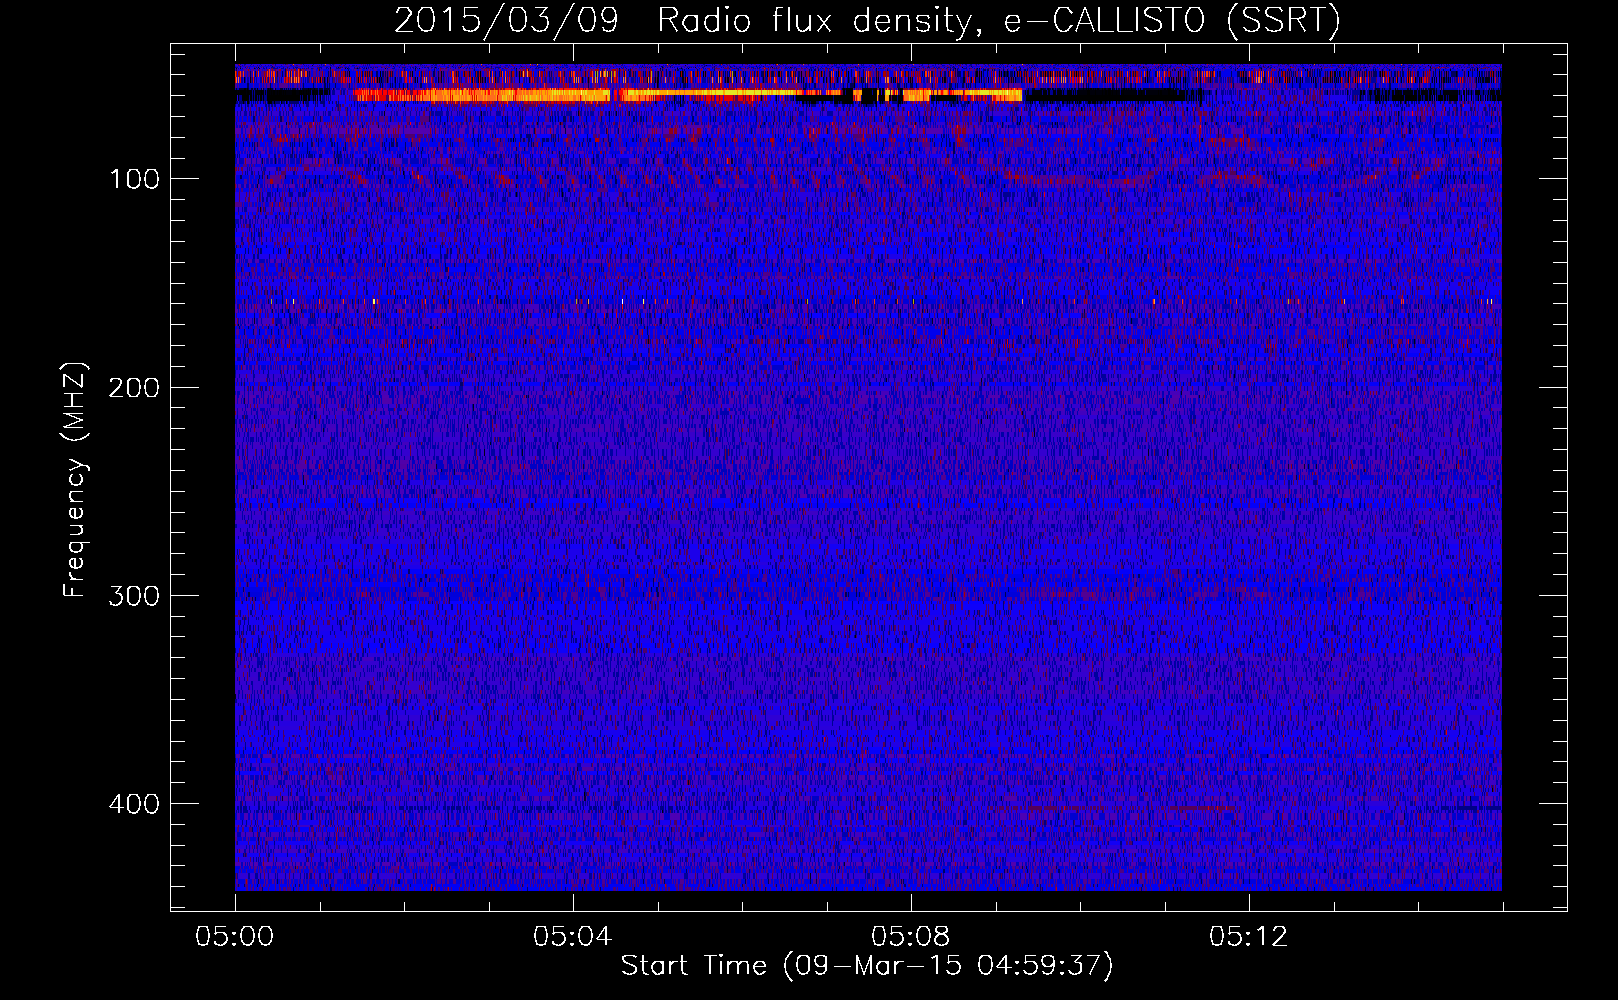Click the '05:00' time tick label

coord(235,937)
